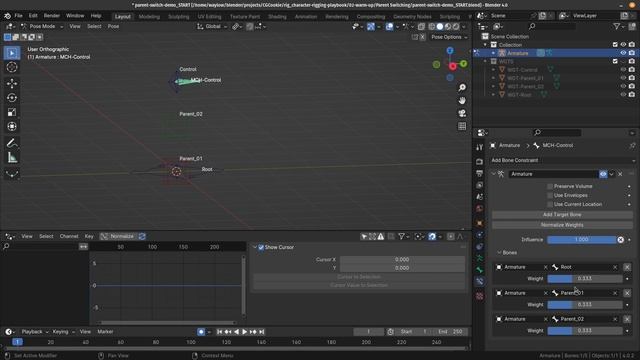The image size is (640, 360).
Task: Adjust the Influence slider
Action: coord(582,240)
